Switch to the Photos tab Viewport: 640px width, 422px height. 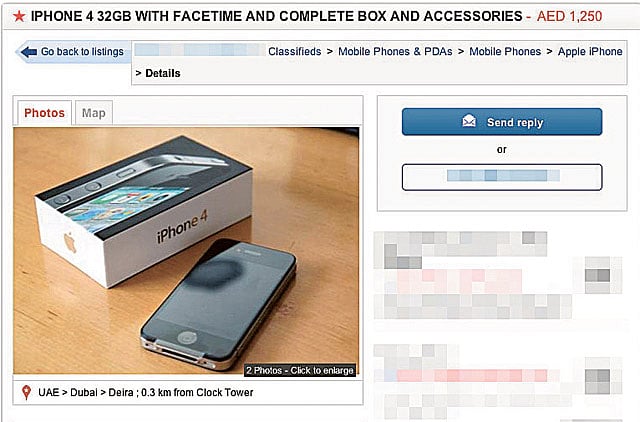click(x=44, y=113)
